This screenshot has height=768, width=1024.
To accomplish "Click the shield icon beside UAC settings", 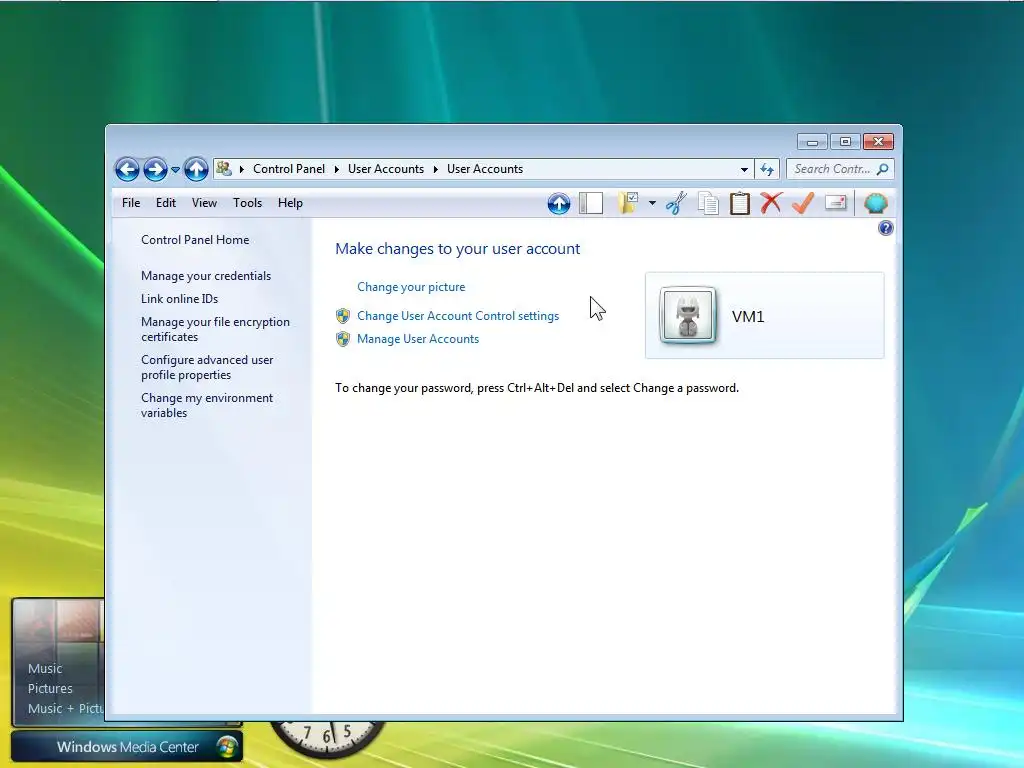I will pyautogui.click(x=343, y=316).
